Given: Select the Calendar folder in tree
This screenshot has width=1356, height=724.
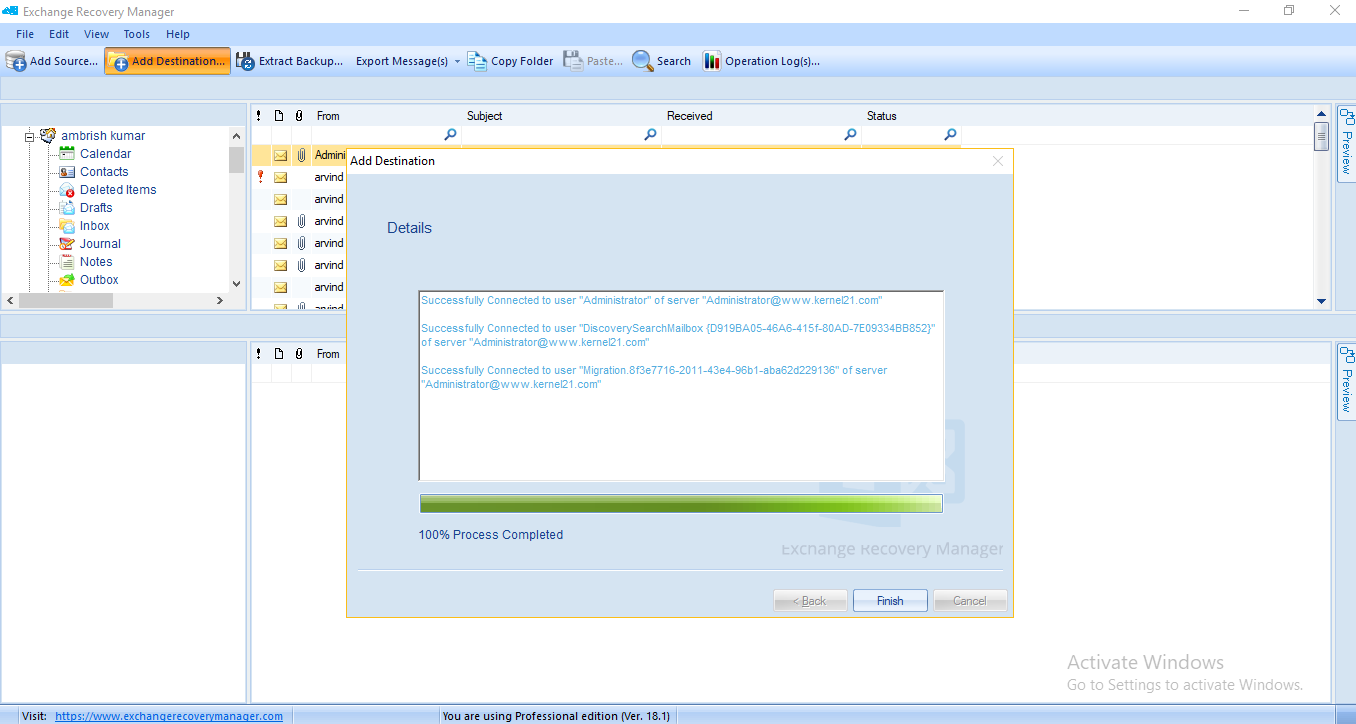Looking at the screenshot, I should click(x=105, y=154).
